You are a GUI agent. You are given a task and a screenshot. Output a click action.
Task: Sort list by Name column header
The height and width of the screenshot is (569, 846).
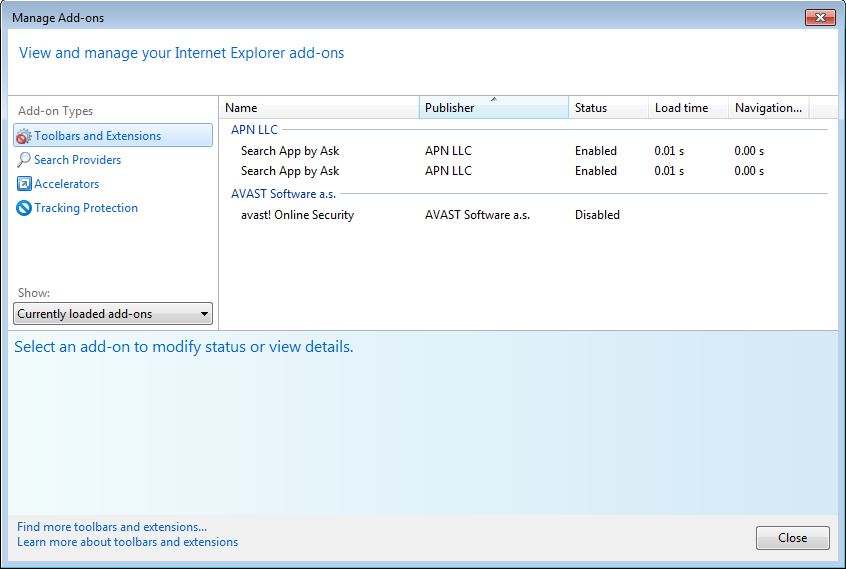pyautogui.click(x=319, y=108)
